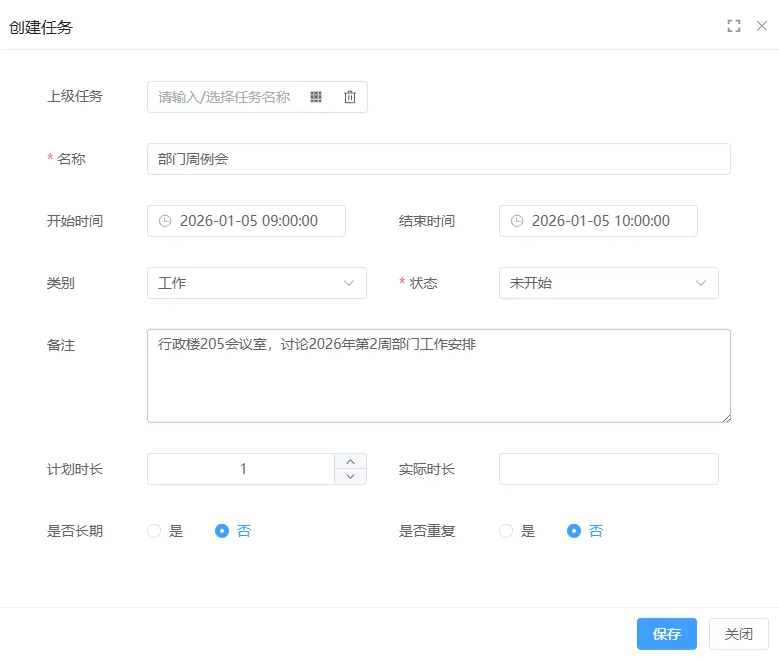Open the 类别 dropdown showing 工作
The image size is (779, 660).
(x=256, y=283)
